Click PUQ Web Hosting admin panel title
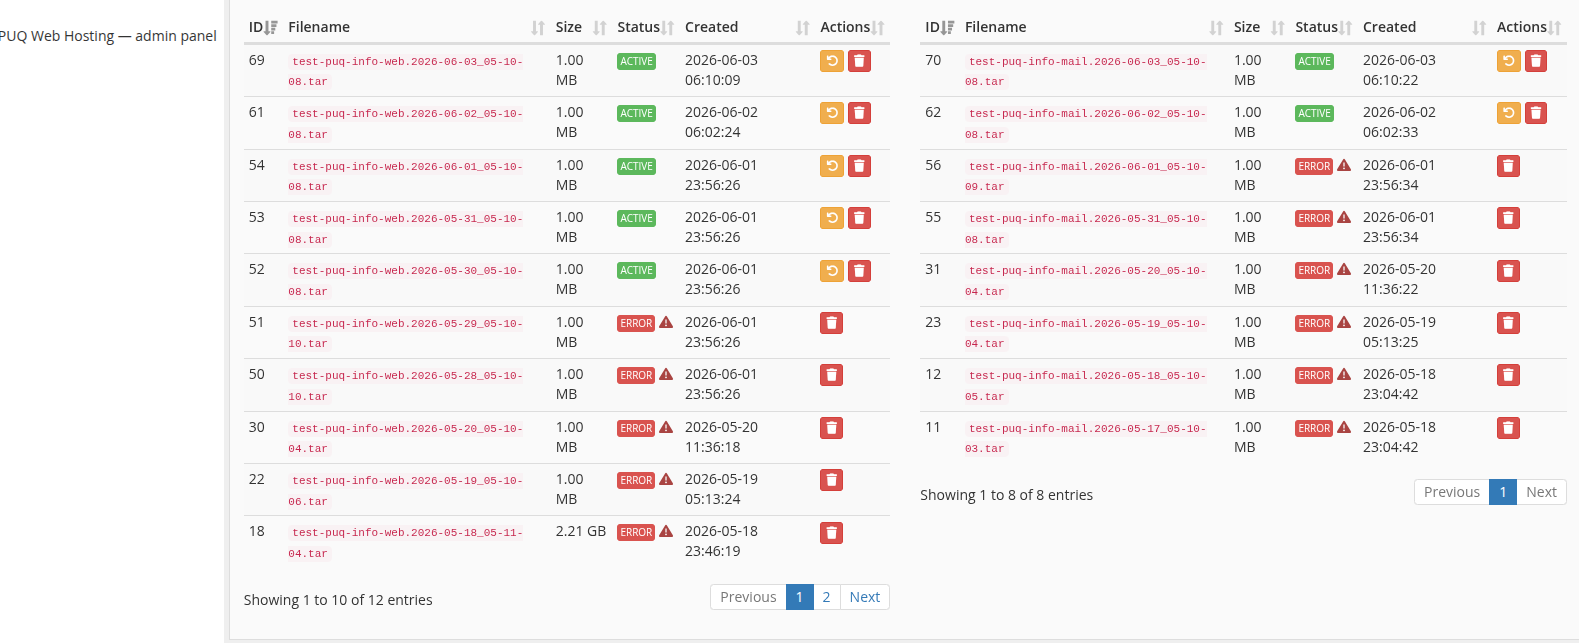 (x=108, y=36)
